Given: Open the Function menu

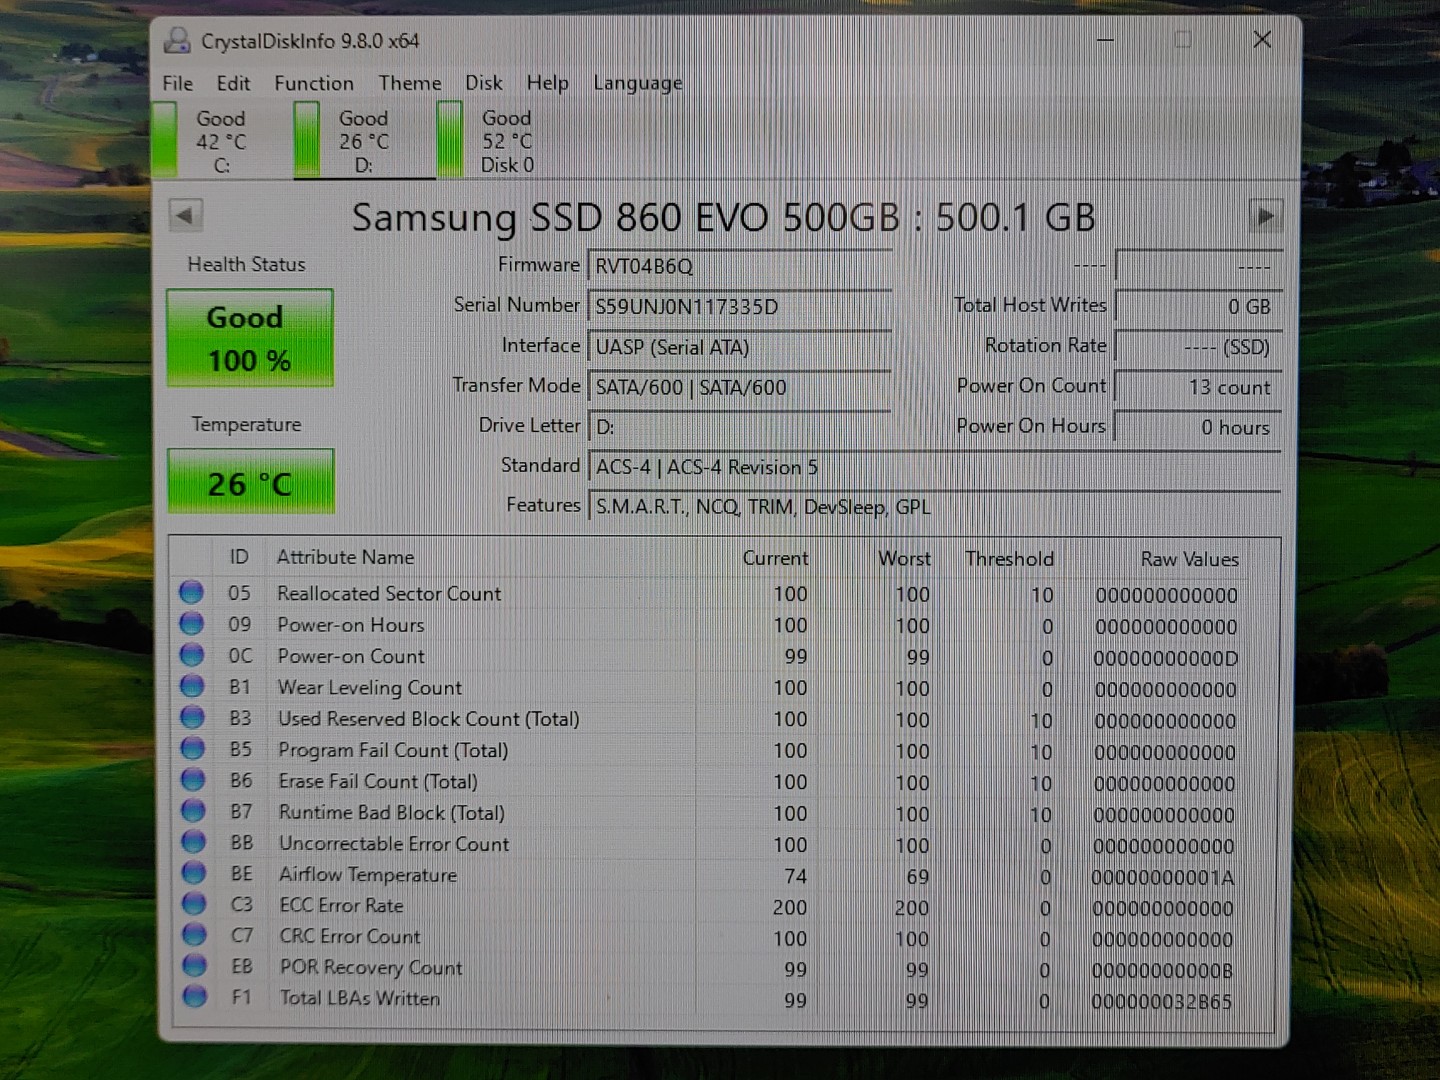Looking at the screenshot, I should coord(314,83).
